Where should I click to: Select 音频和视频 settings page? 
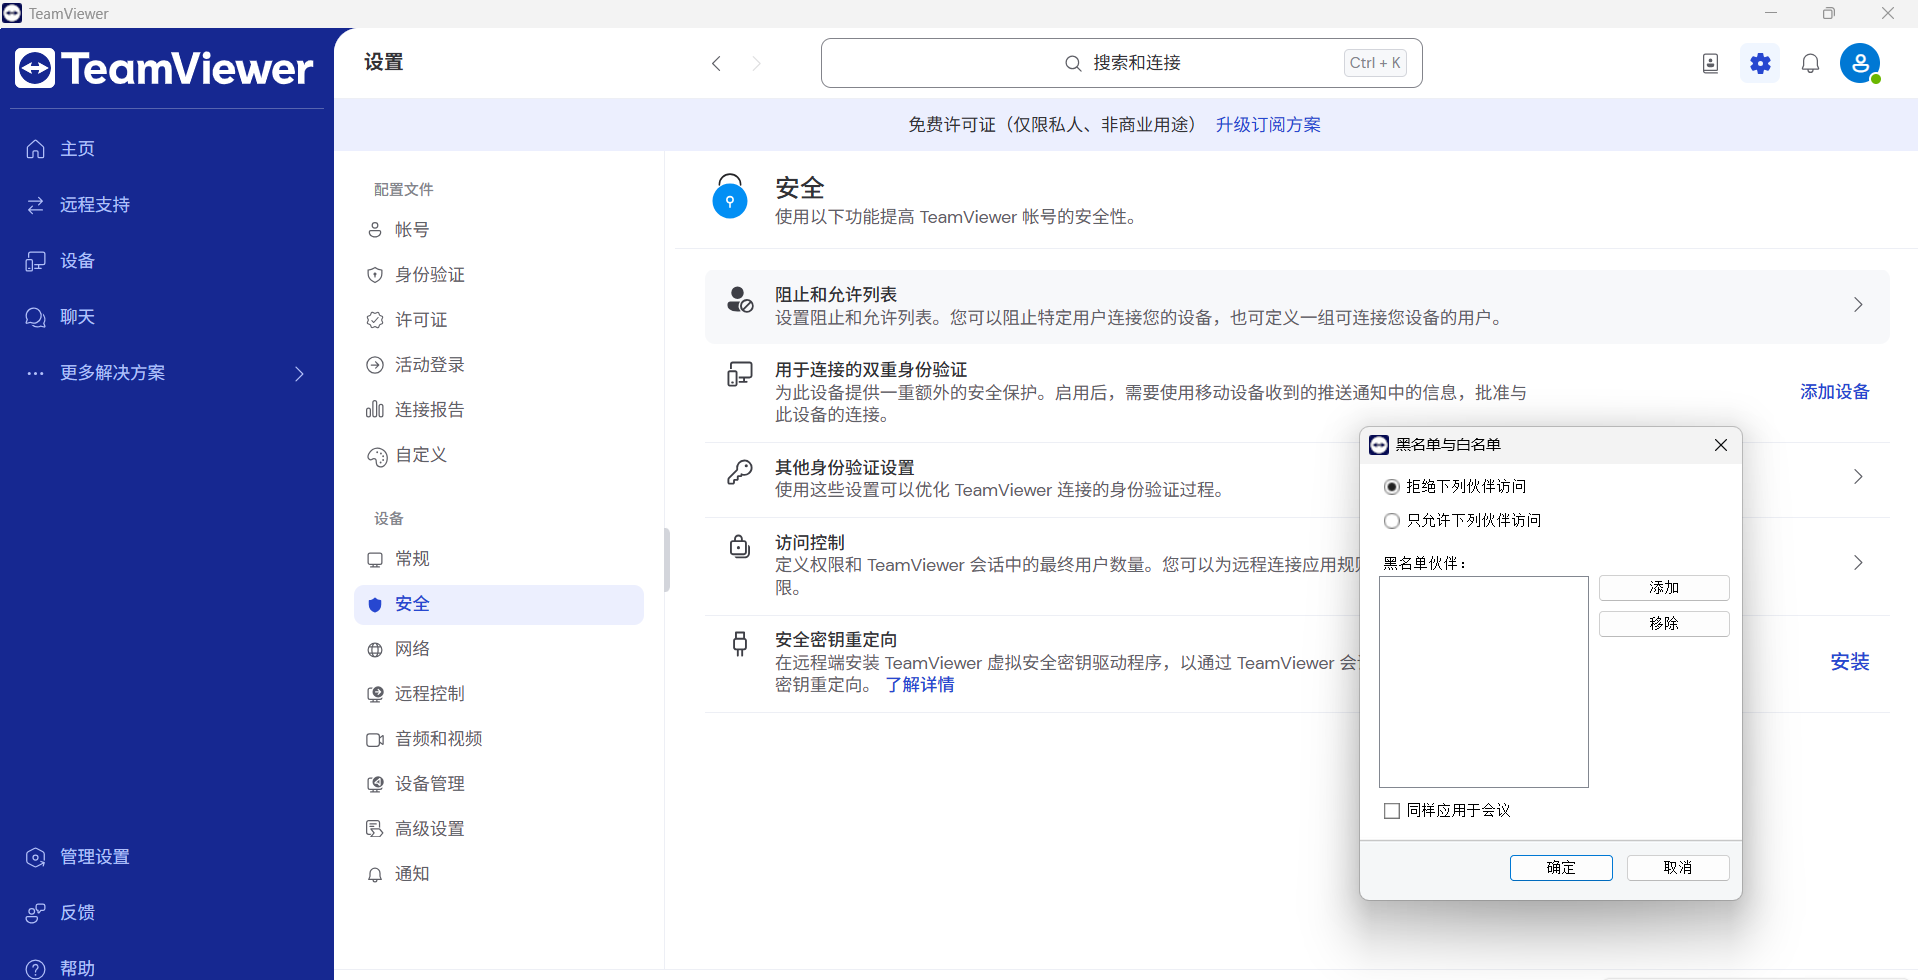[498, 739]
